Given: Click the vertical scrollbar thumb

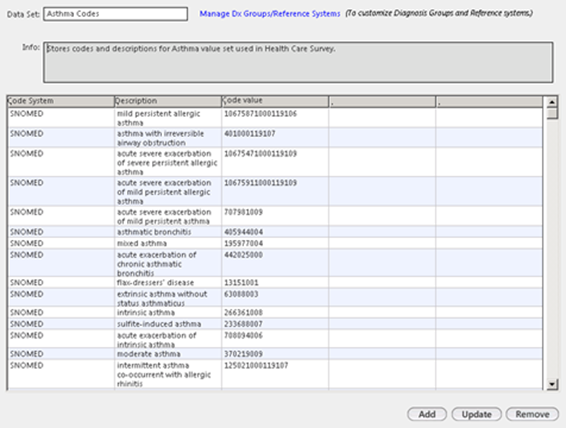Looking at the screenshot, I should point(552,114).
